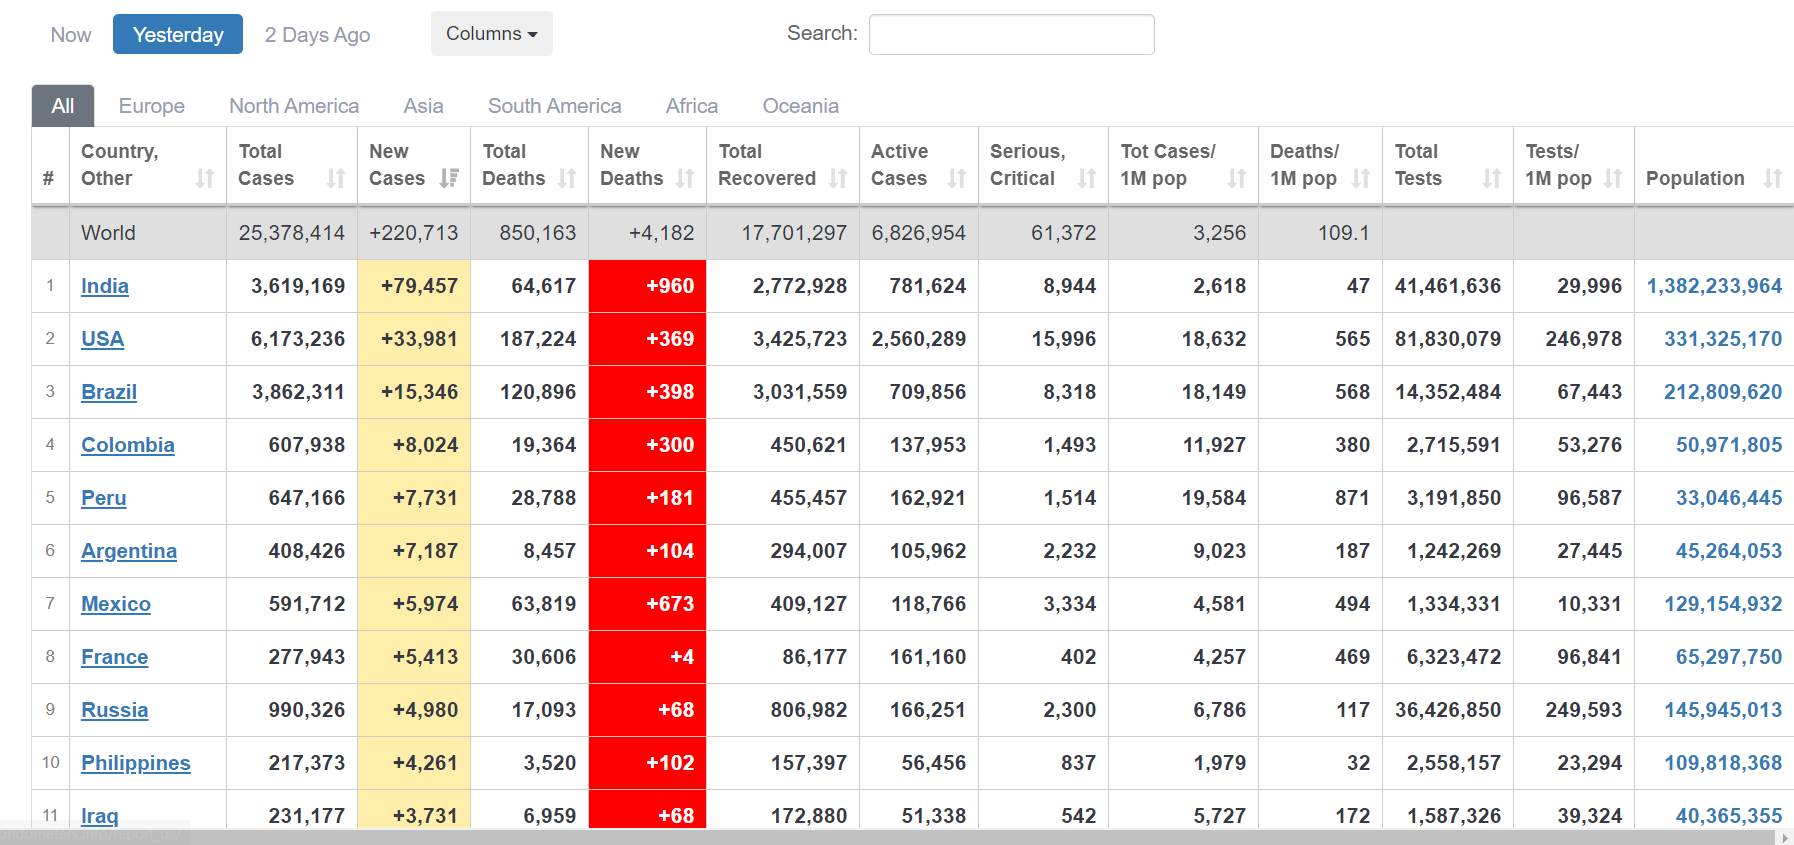1794x845 pixels.
Task: Sort by Tests/1M pop sort icon
Action: click(x=1613, y=178)
